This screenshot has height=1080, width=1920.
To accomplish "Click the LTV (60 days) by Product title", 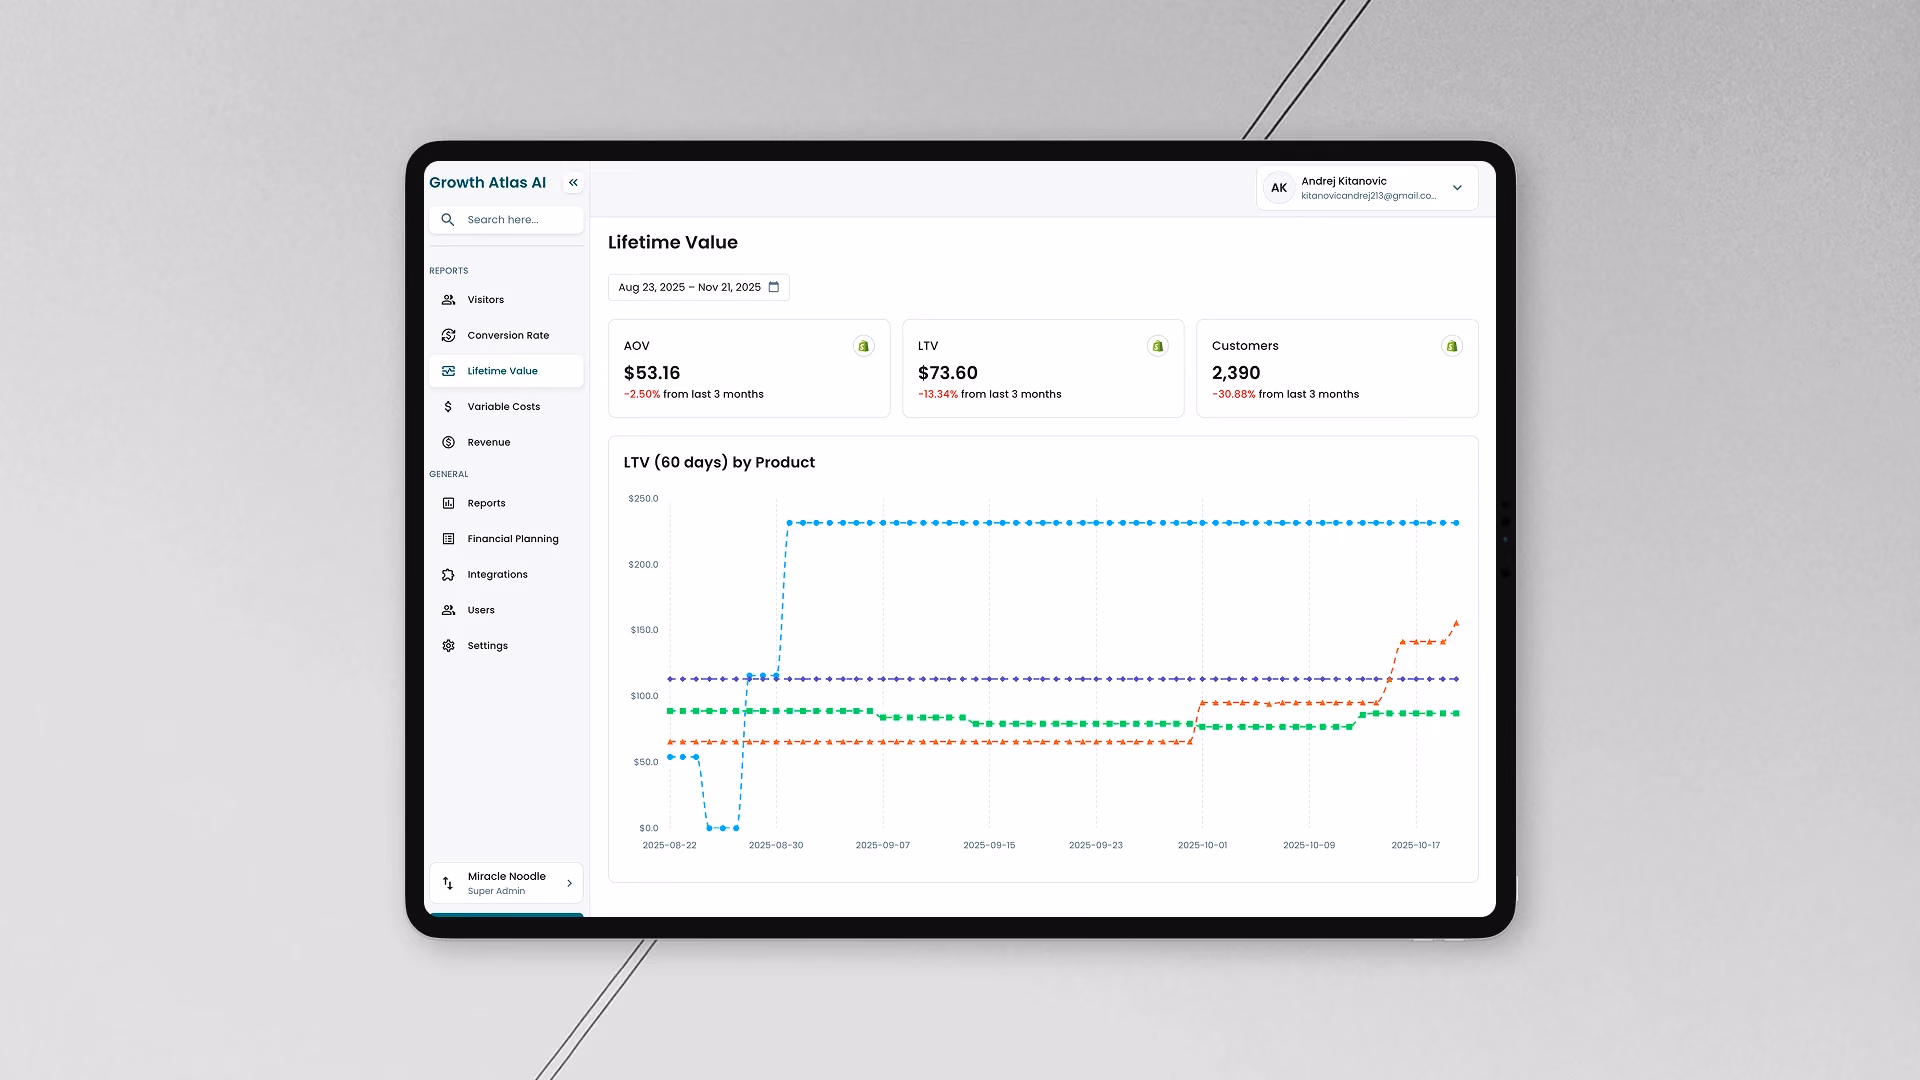I will tap(719, 463).
